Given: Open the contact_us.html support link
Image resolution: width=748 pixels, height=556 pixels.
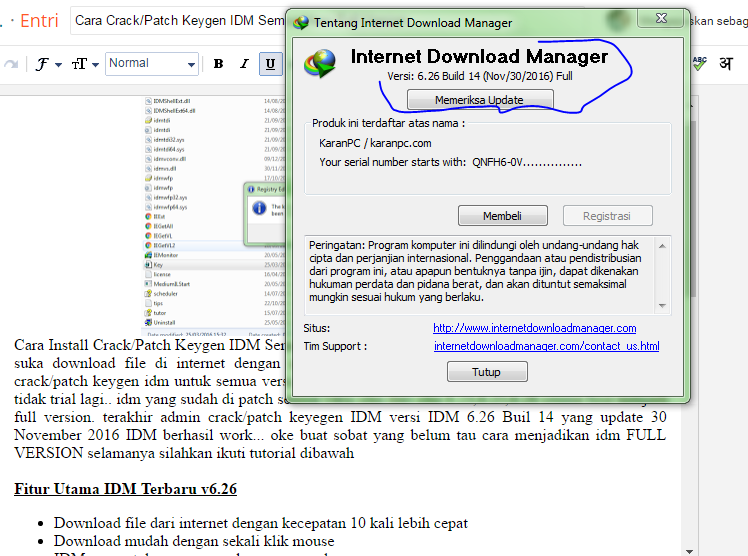Looking at the screenshot, I should tap(546, 346).
